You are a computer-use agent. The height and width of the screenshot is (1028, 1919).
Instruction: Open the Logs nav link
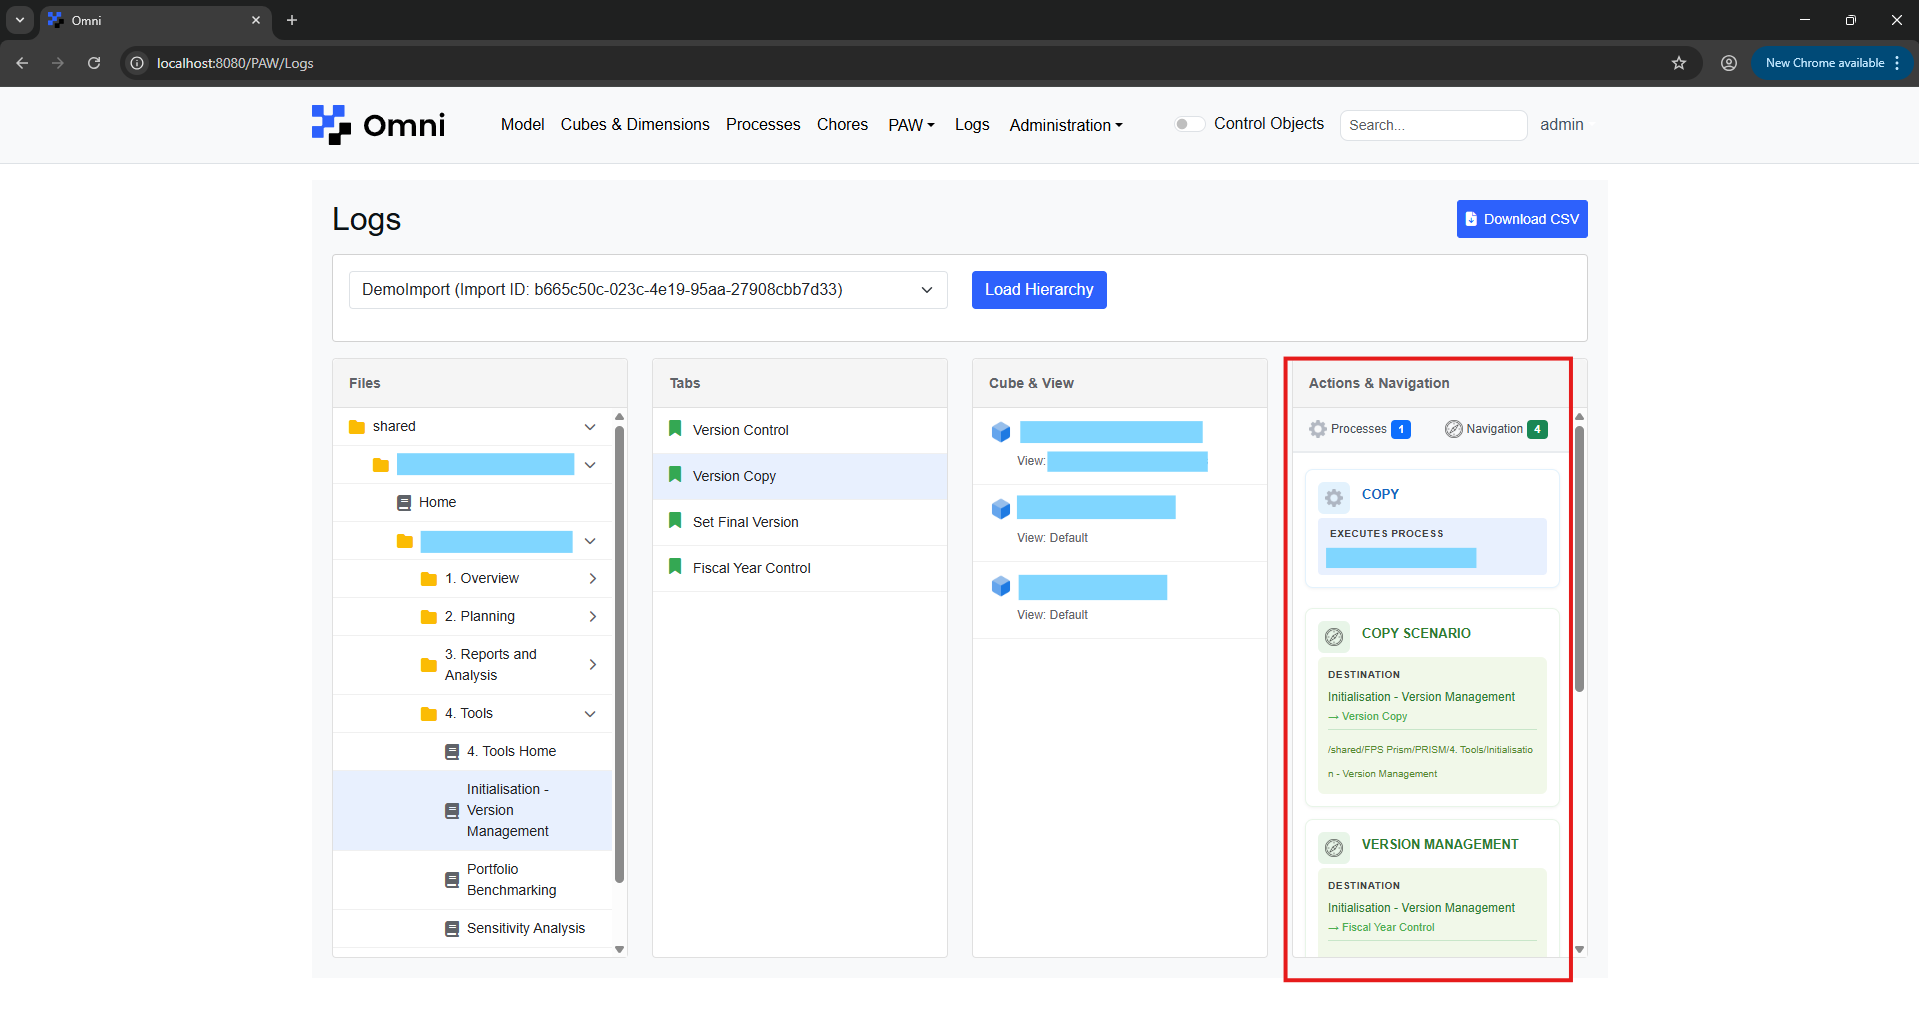click(x=972, y=124)
